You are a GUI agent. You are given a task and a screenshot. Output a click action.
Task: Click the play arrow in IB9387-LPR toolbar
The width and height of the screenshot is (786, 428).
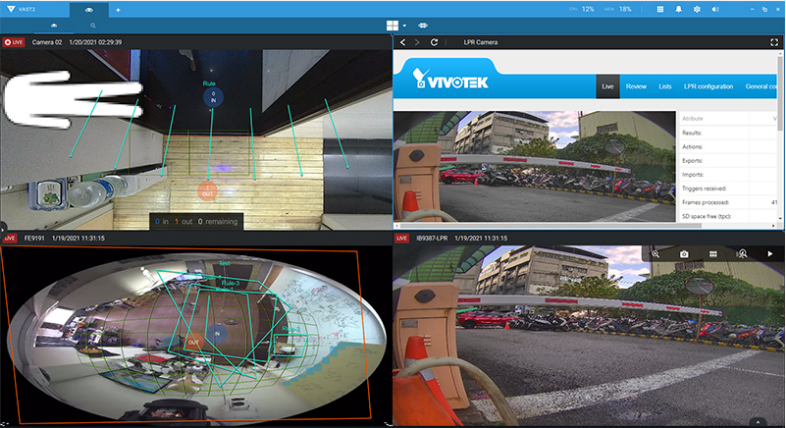pyautogui.click(x=770, y=255)
